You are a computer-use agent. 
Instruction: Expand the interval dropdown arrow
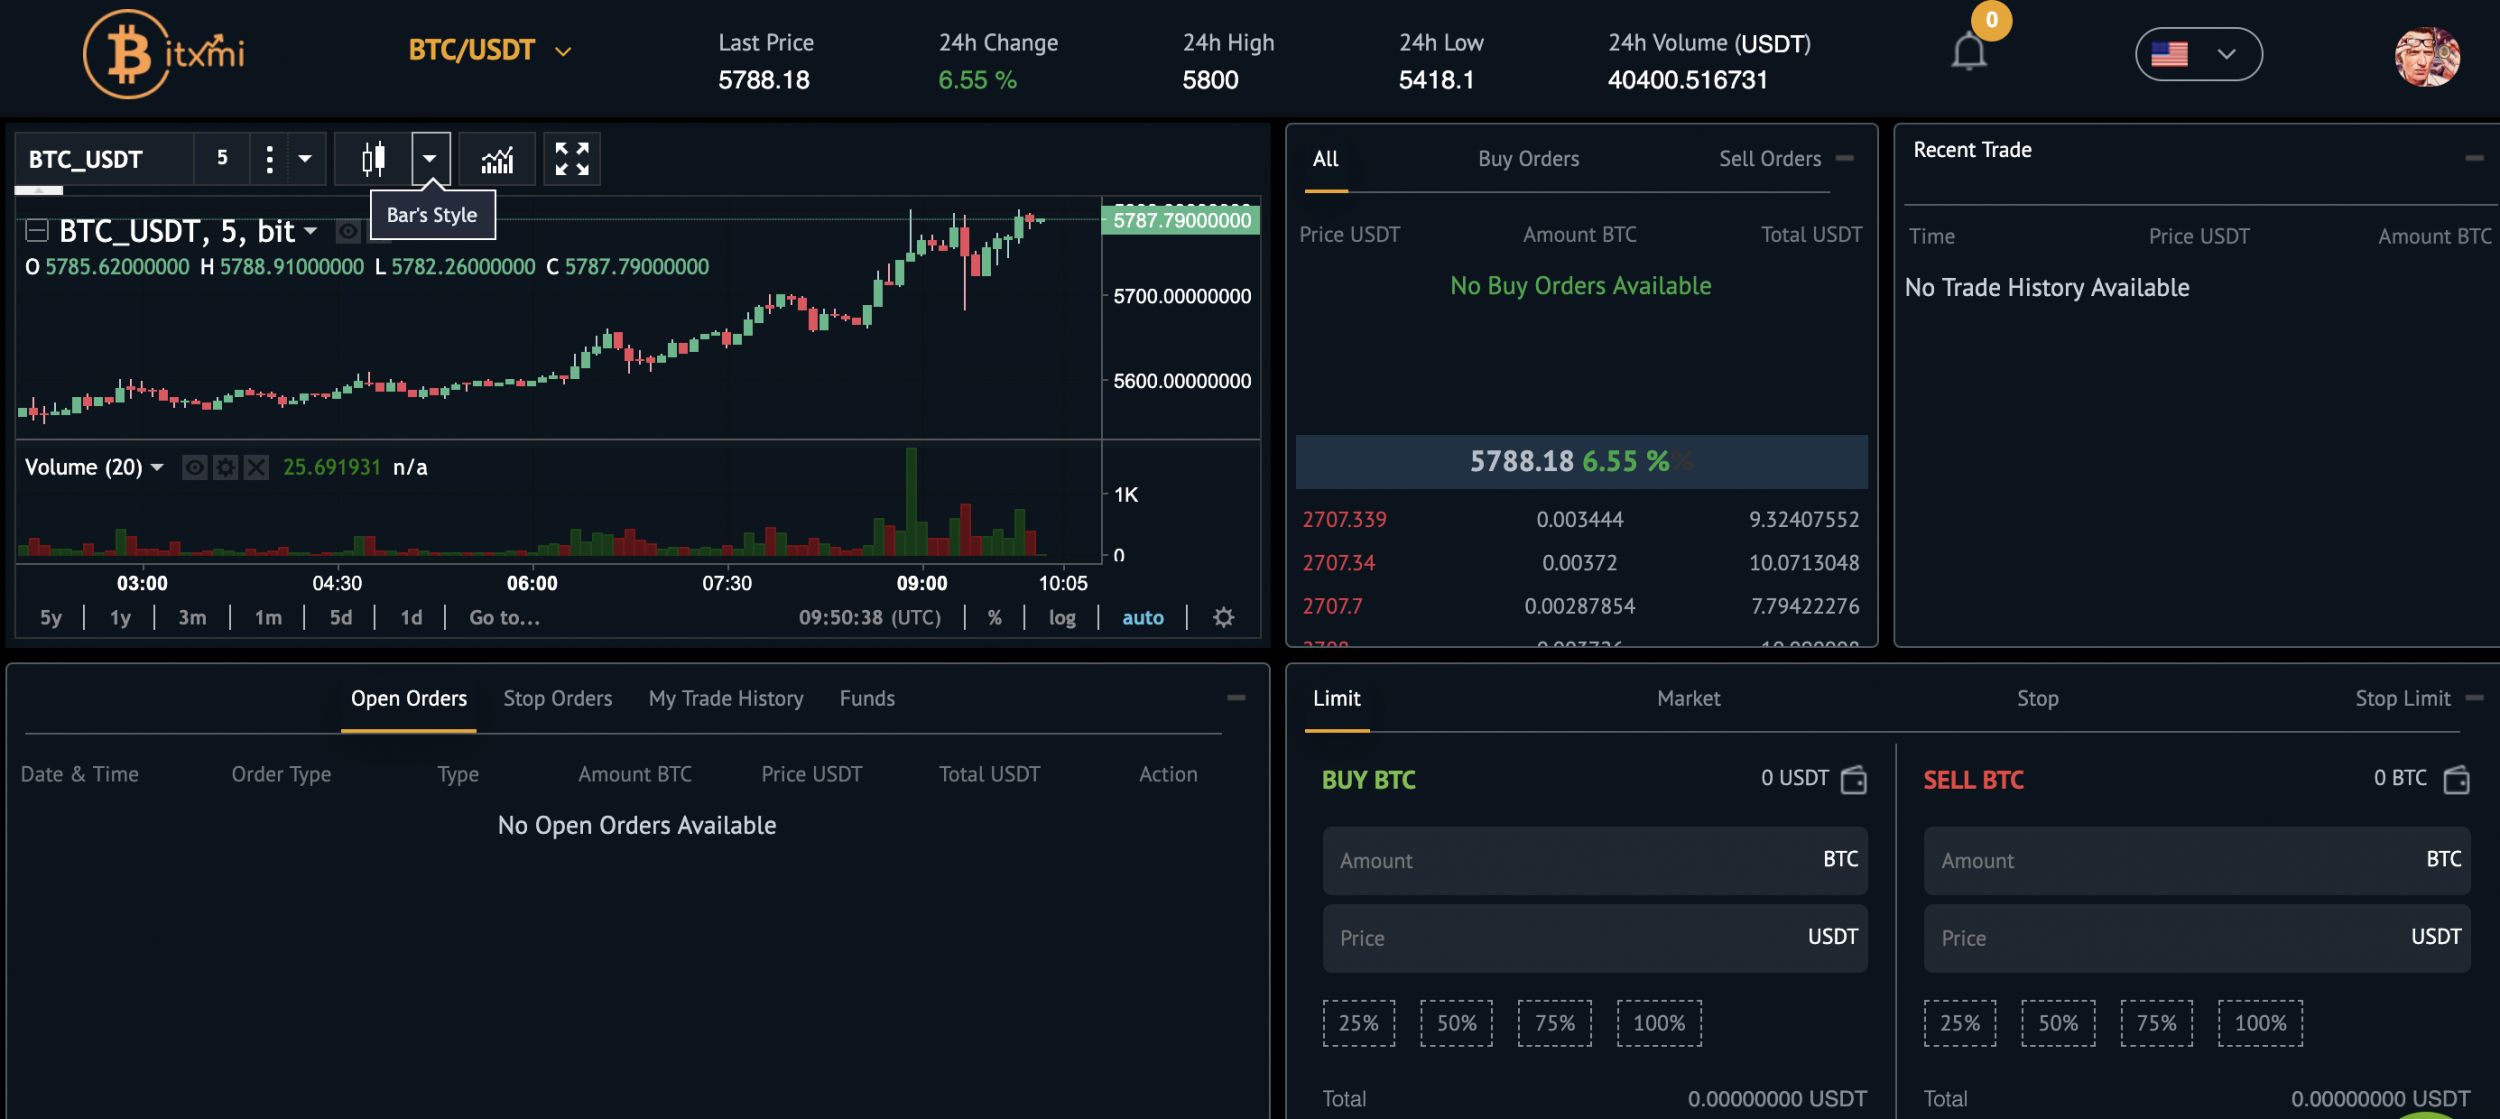coord(306,159)
